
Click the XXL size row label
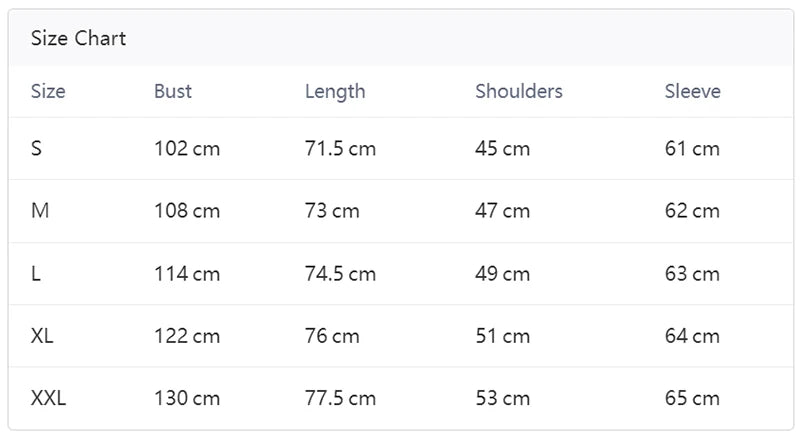[48, 398]
